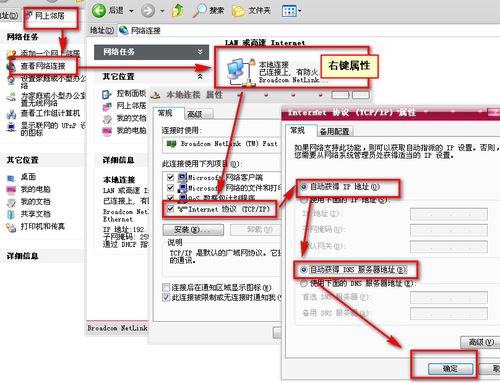This screenshot has width=500, height=383.
Task: Click the 打印机和传真 icon
Action: (x=11, y=227)
